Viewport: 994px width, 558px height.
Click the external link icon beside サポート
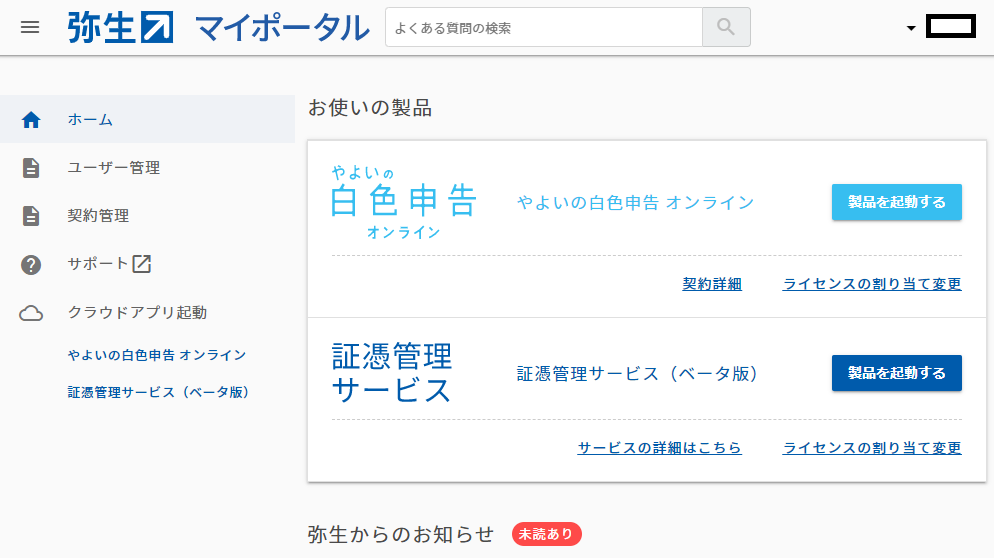(141, 264)
